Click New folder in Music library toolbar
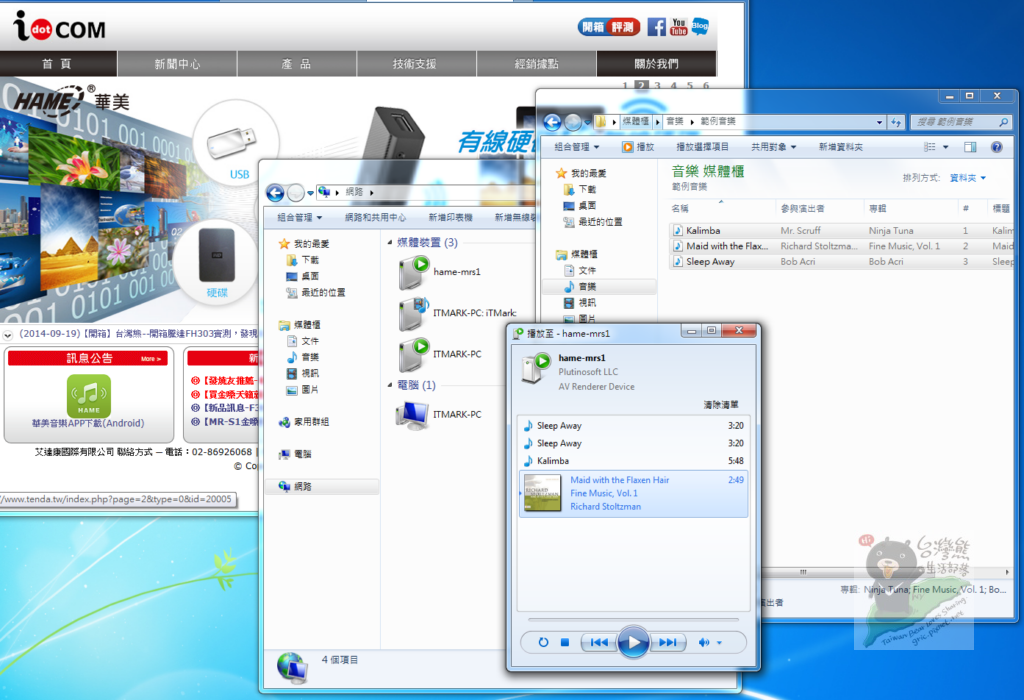The width and height of the screenshot is (1024, 700). point(841,147)
